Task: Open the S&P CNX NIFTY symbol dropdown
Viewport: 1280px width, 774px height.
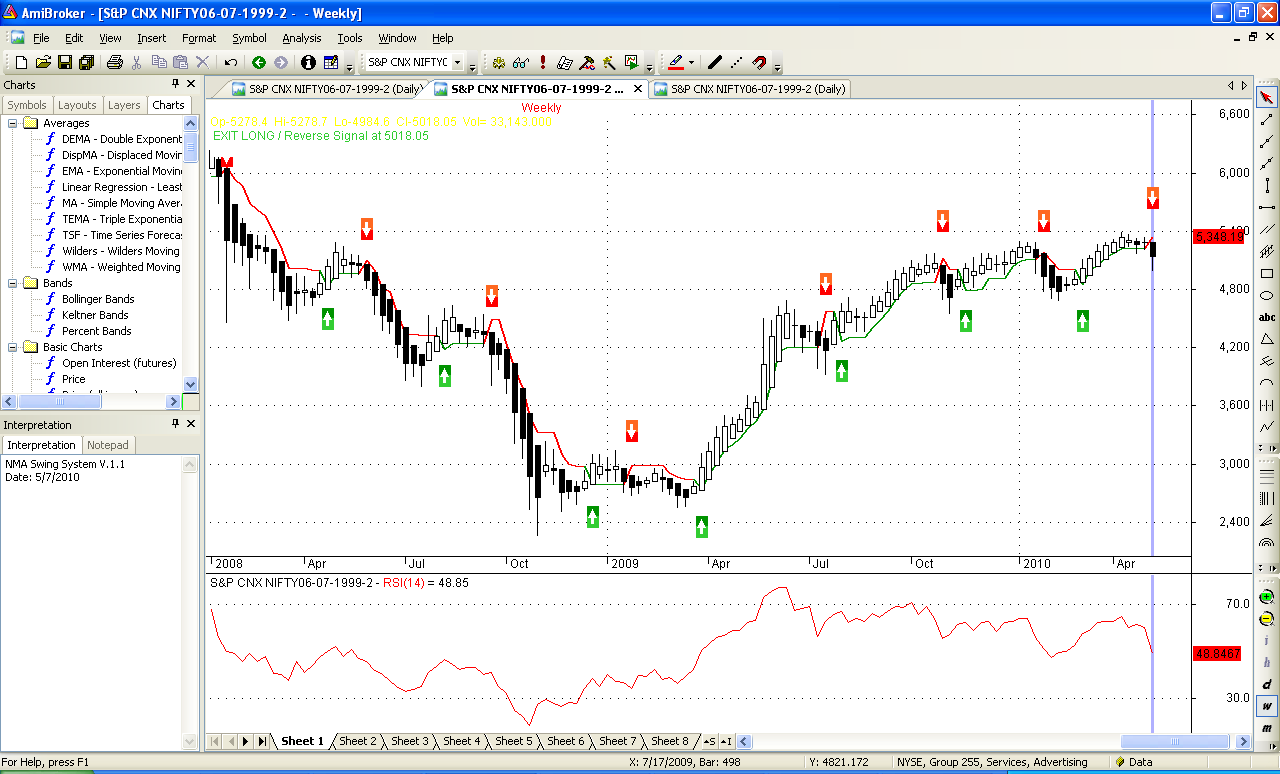Action: pos(457,62)
